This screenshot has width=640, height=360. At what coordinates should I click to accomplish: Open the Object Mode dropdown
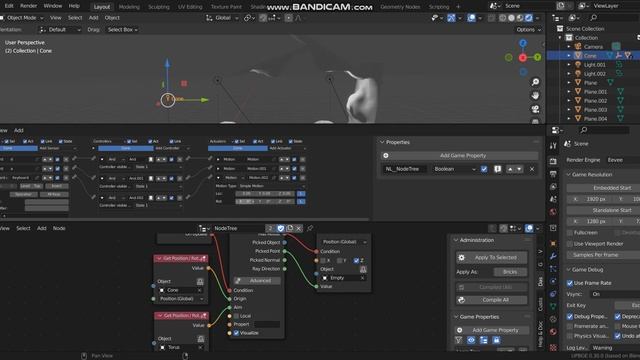[x=22, y=18]
